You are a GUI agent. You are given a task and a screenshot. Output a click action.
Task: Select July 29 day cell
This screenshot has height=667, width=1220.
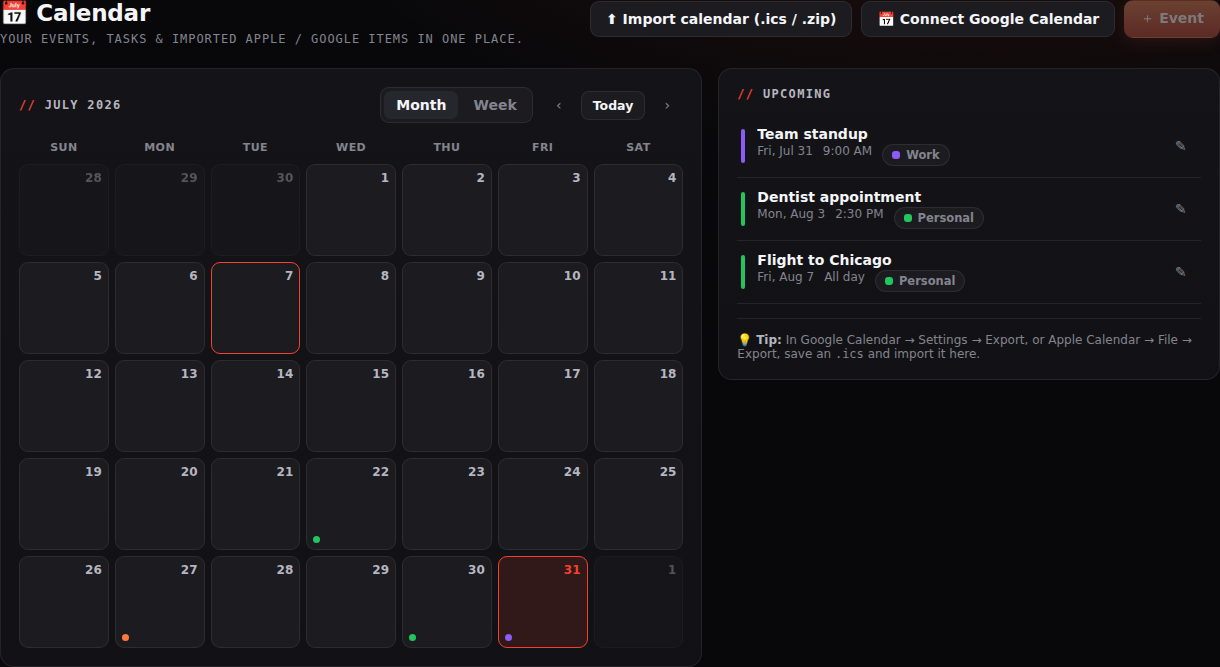point(351,602)
